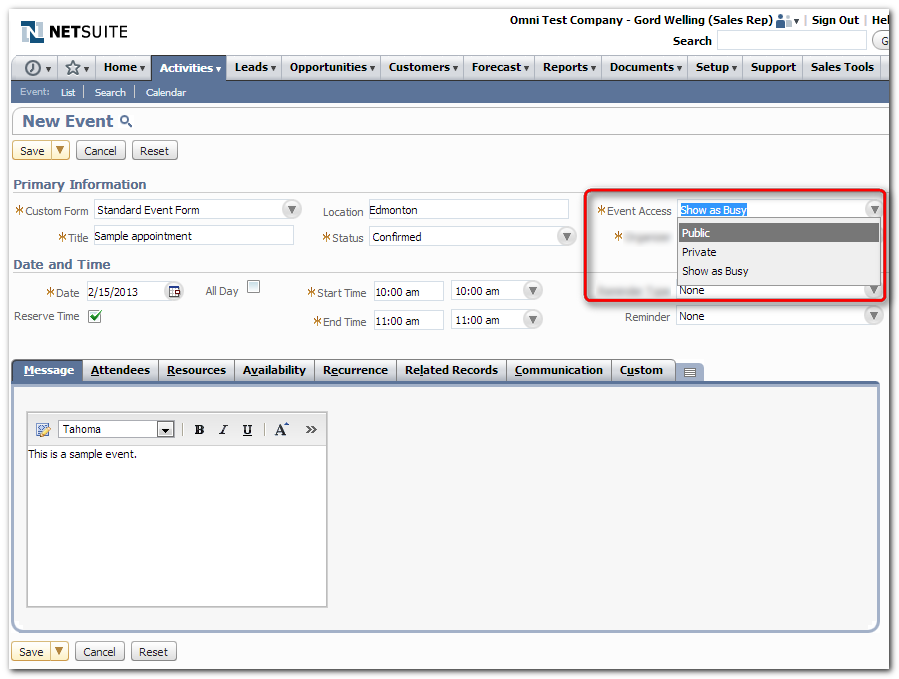
Task: Click the bottom Reset button
Action: click(x=153, y=651)
